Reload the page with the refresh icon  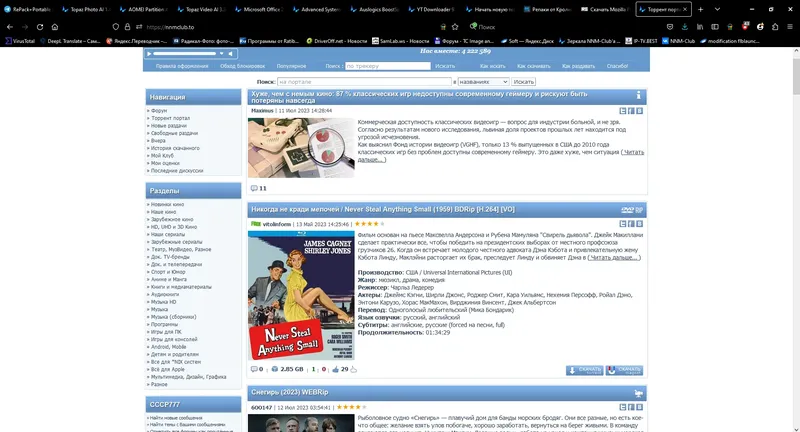tap(40, 27)
